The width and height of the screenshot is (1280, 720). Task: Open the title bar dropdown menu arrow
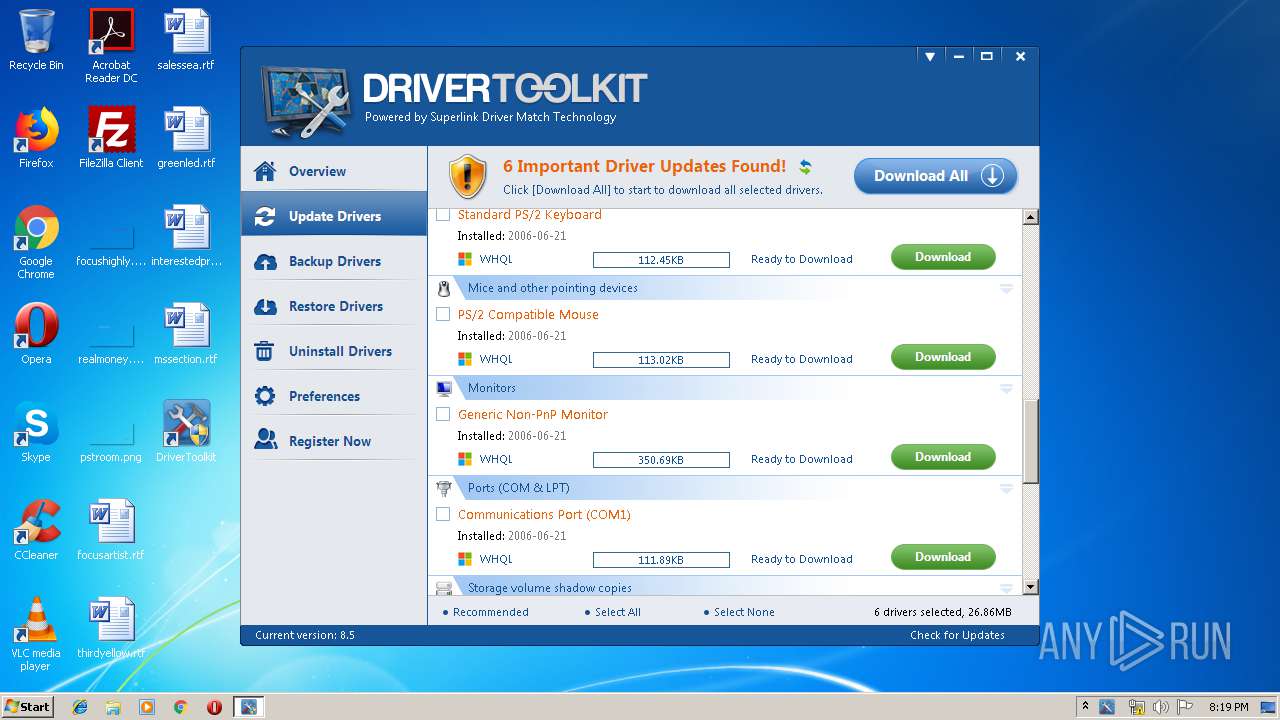[930, 57]
